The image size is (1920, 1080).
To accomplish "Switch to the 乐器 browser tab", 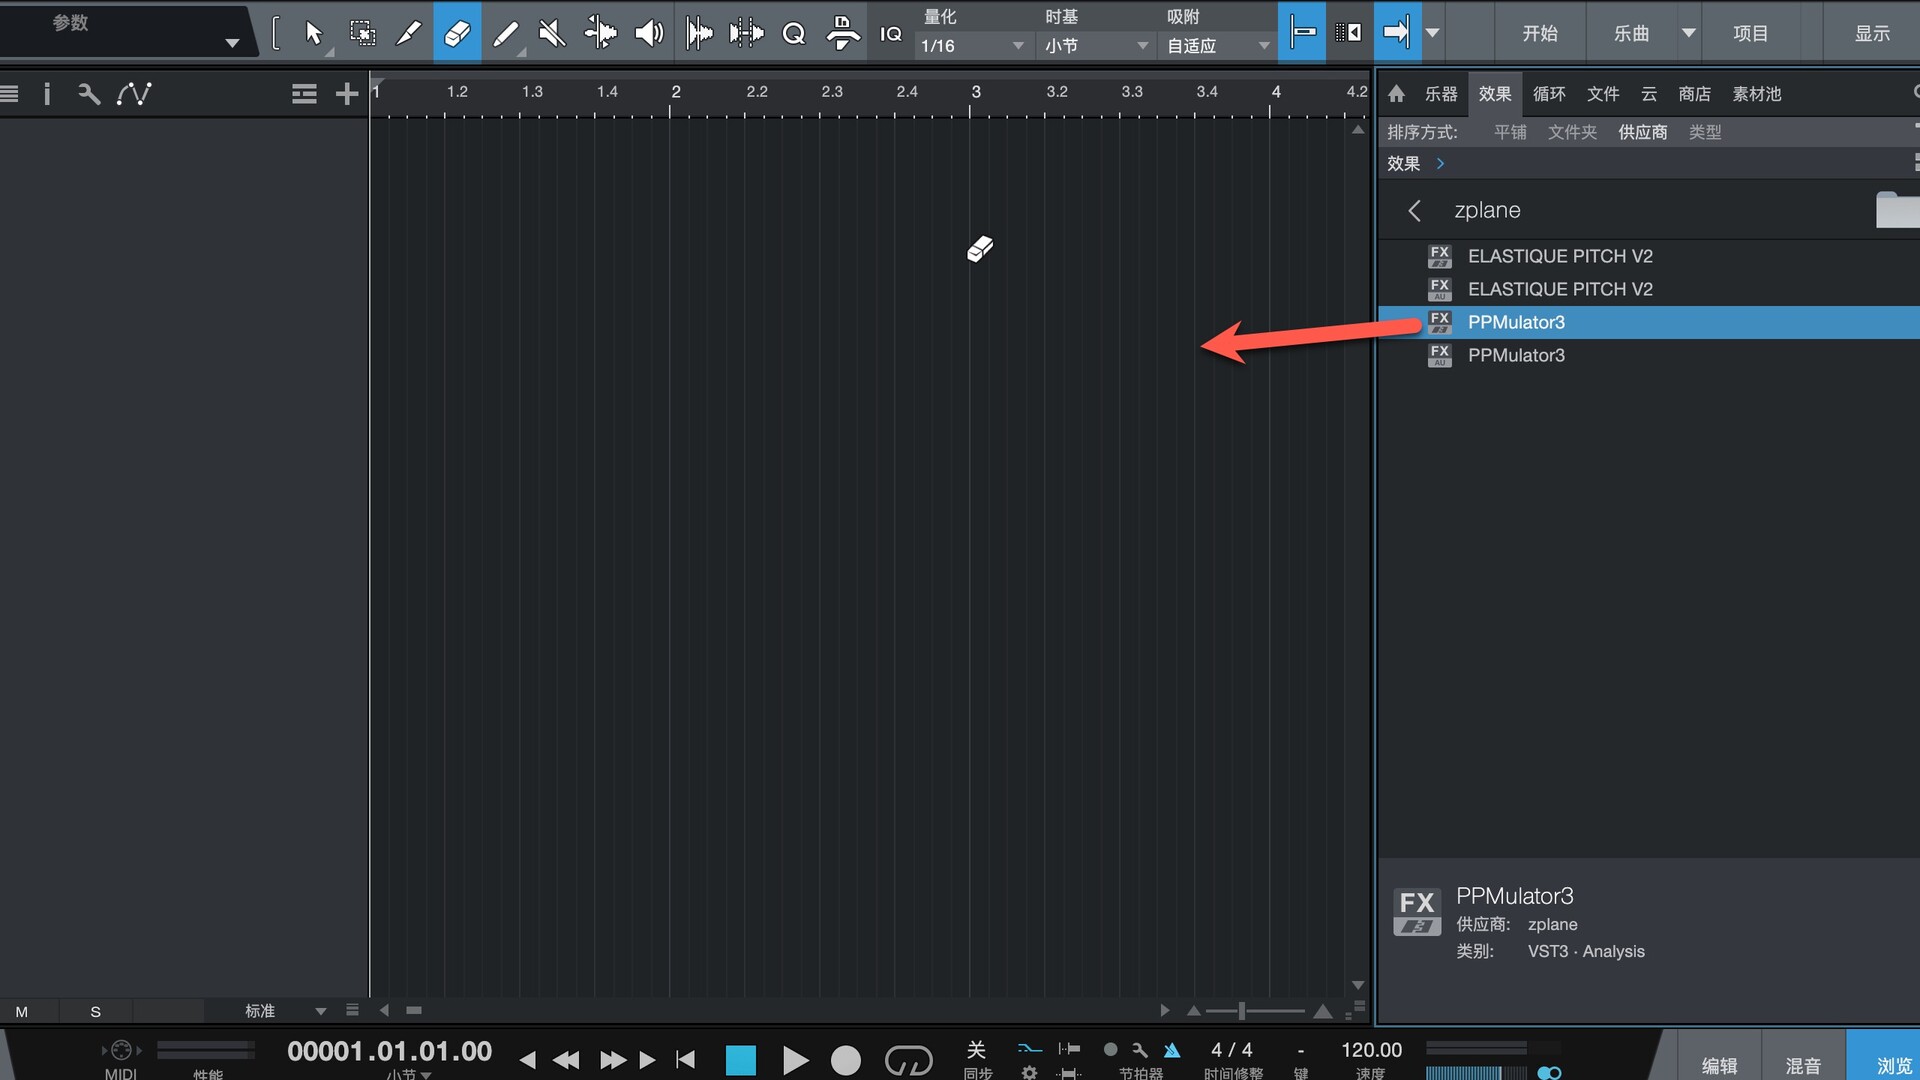I will click(1440, 94).
